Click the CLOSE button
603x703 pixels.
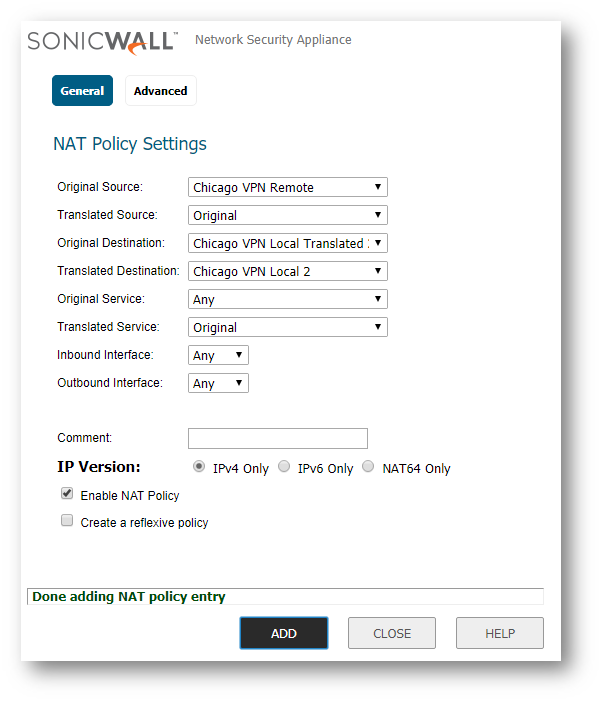392,633
